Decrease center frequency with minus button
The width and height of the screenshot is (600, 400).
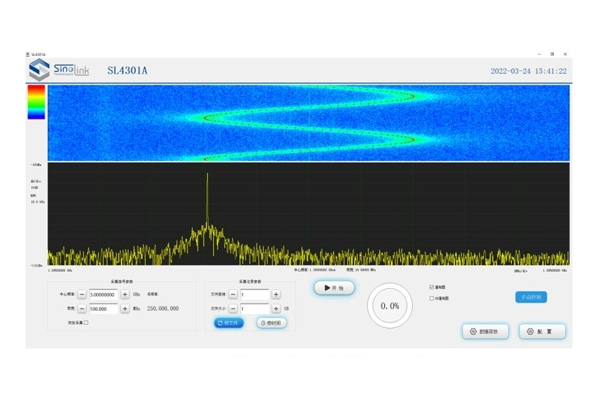[x=83, y=295]
